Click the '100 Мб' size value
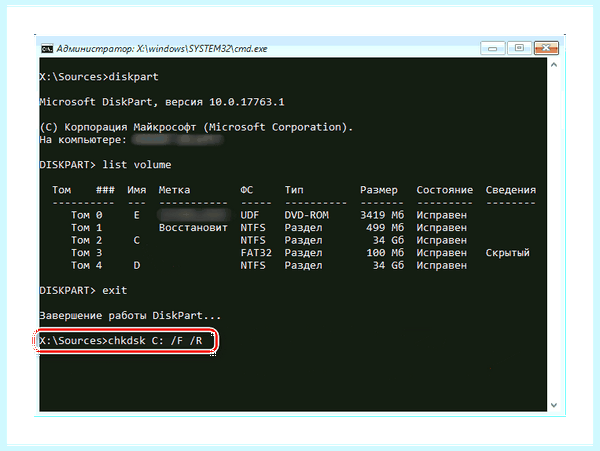 tap(385, 253)
